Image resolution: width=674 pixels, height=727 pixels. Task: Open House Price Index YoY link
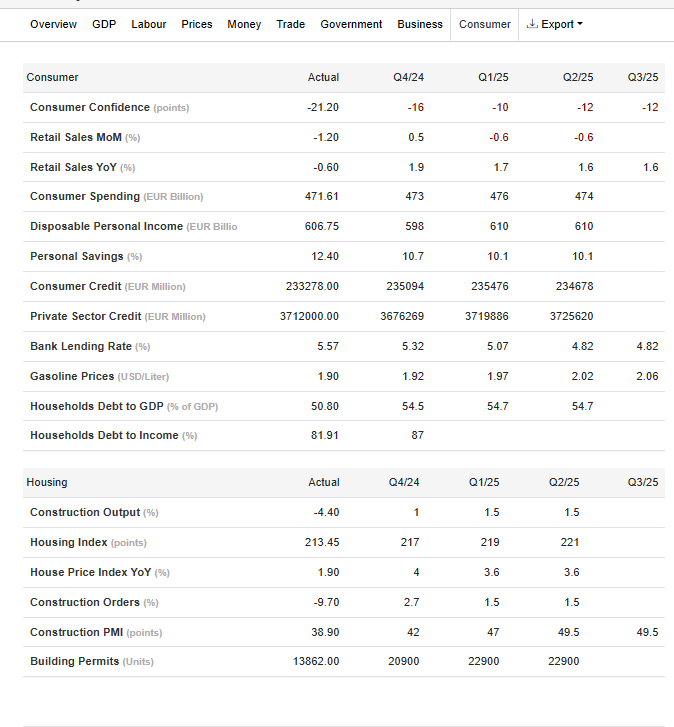point(90,572)
